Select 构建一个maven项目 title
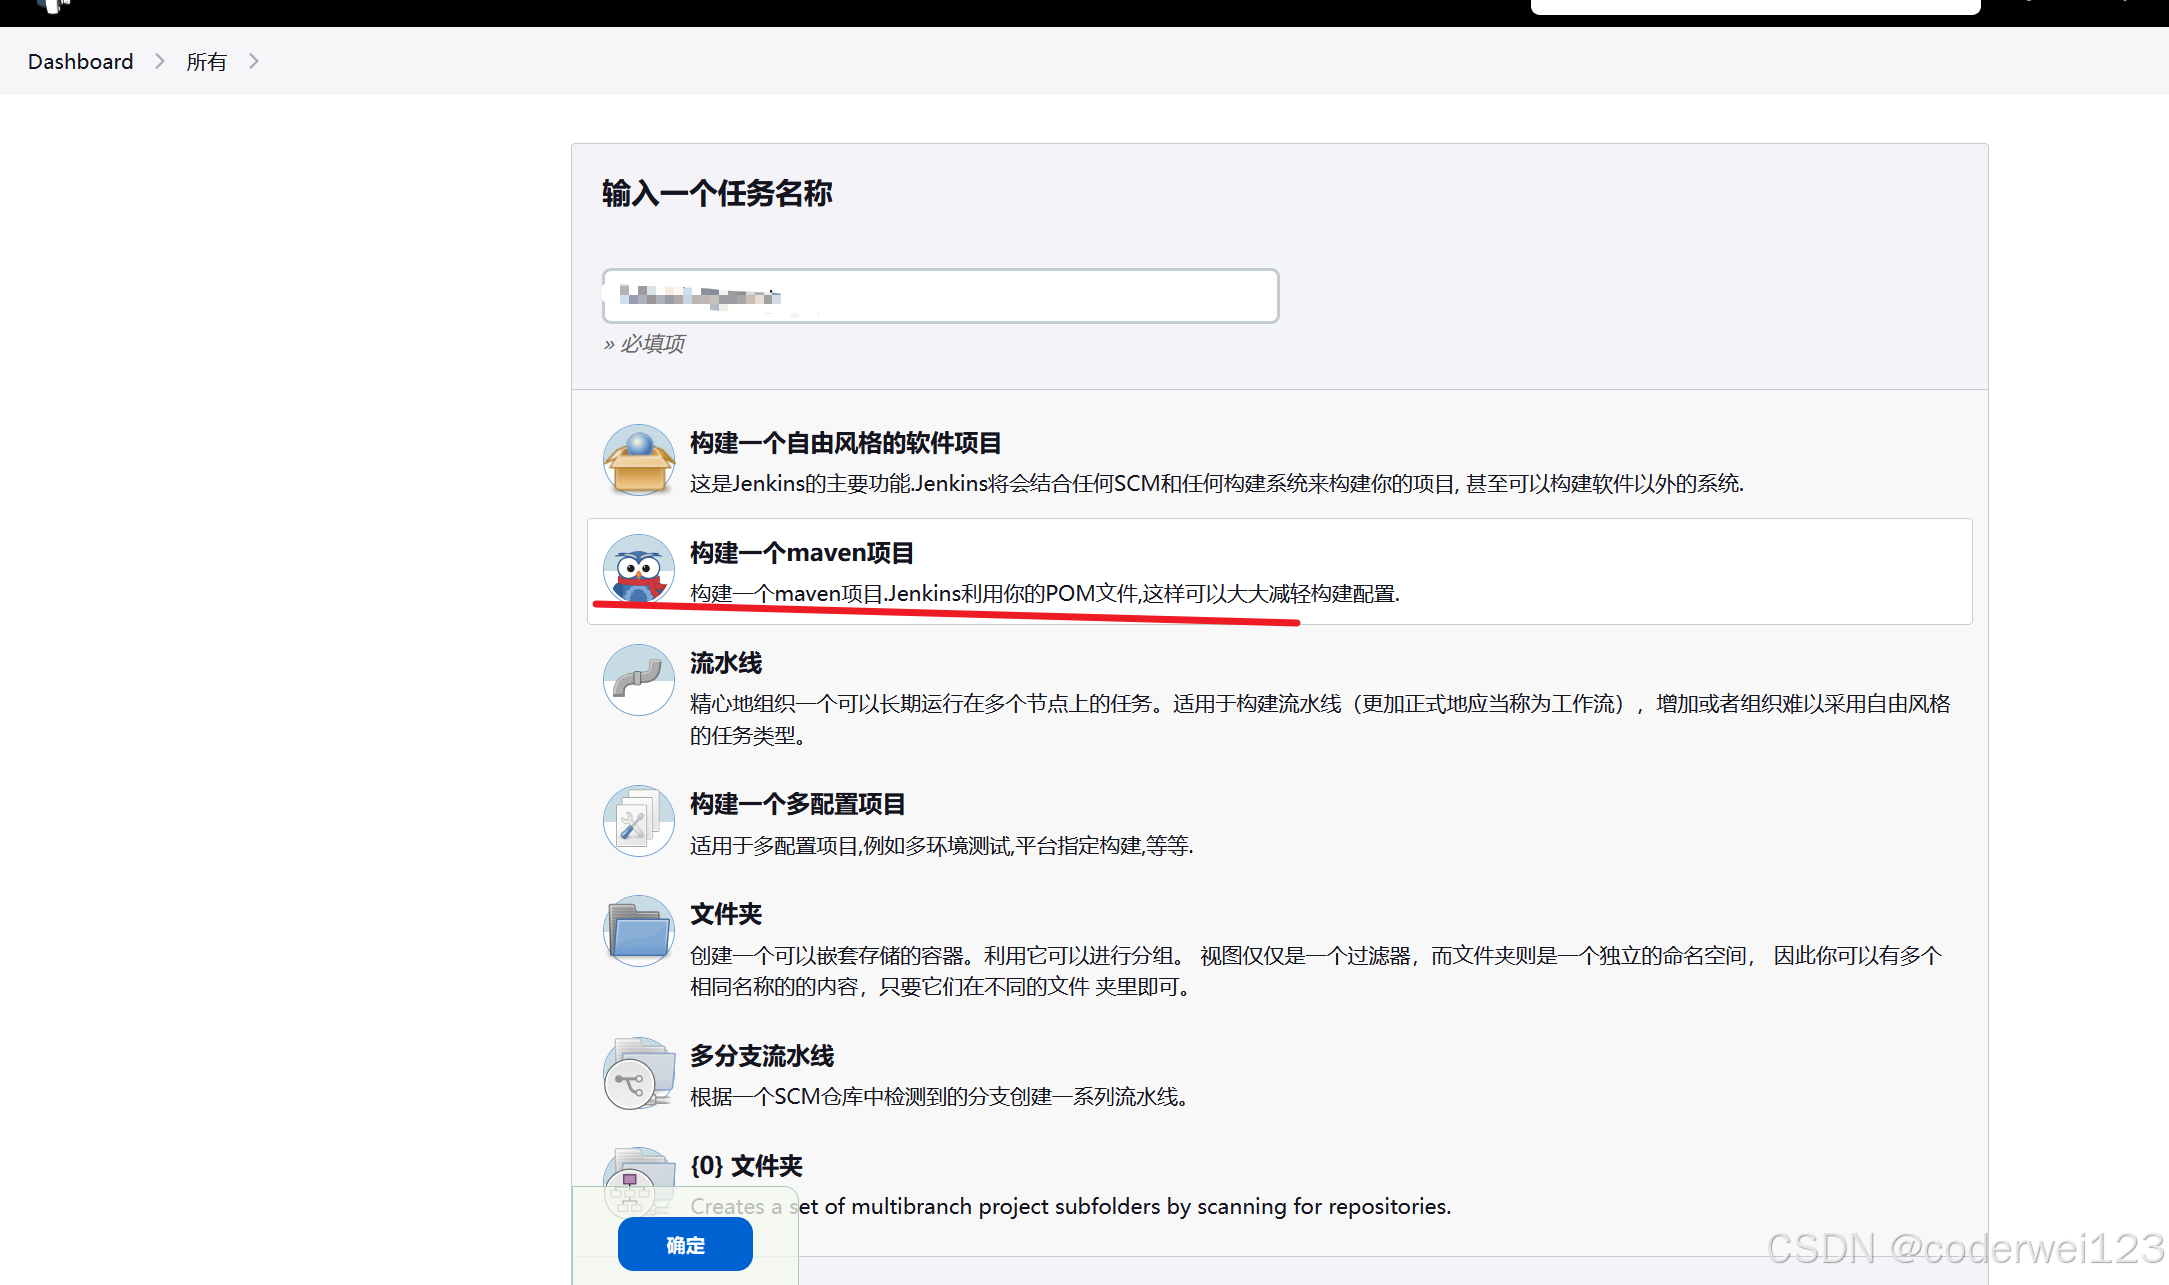Screen dimensions: 2169x1285 pos(801,553)
